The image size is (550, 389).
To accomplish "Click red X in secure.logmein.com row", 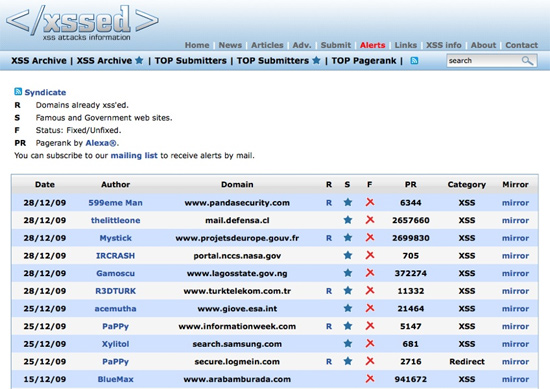I will click(x=370, y=361).
